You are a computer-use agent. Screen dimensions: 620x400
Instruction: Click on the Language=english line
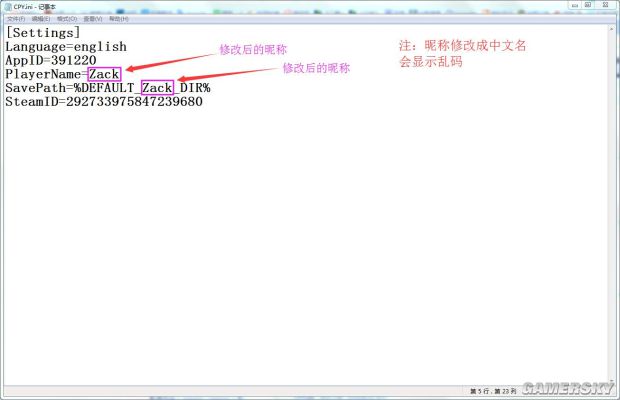tap(66, 46)
